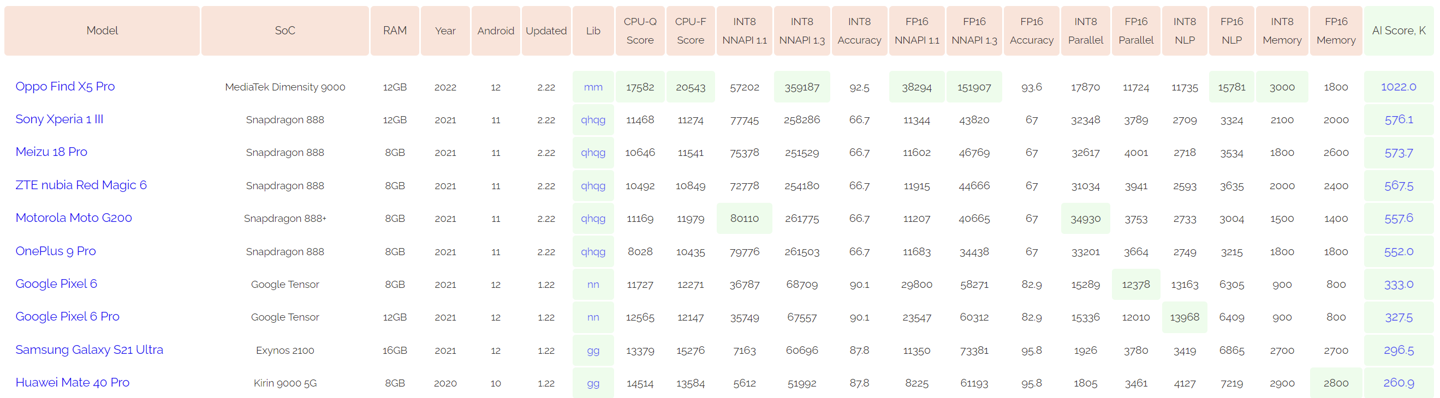Select the MediaTek Dimensity 9000 cell

point(285,88)
